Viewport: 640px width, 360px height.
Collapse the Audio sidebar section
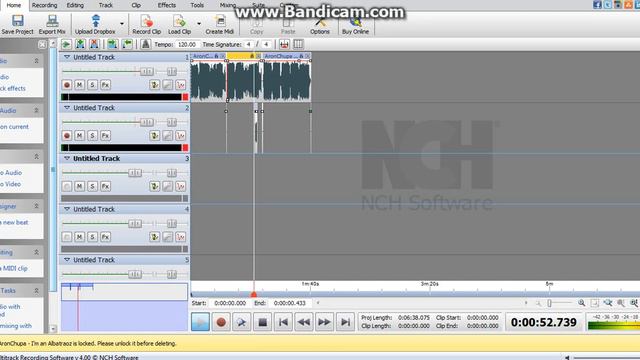36,110
